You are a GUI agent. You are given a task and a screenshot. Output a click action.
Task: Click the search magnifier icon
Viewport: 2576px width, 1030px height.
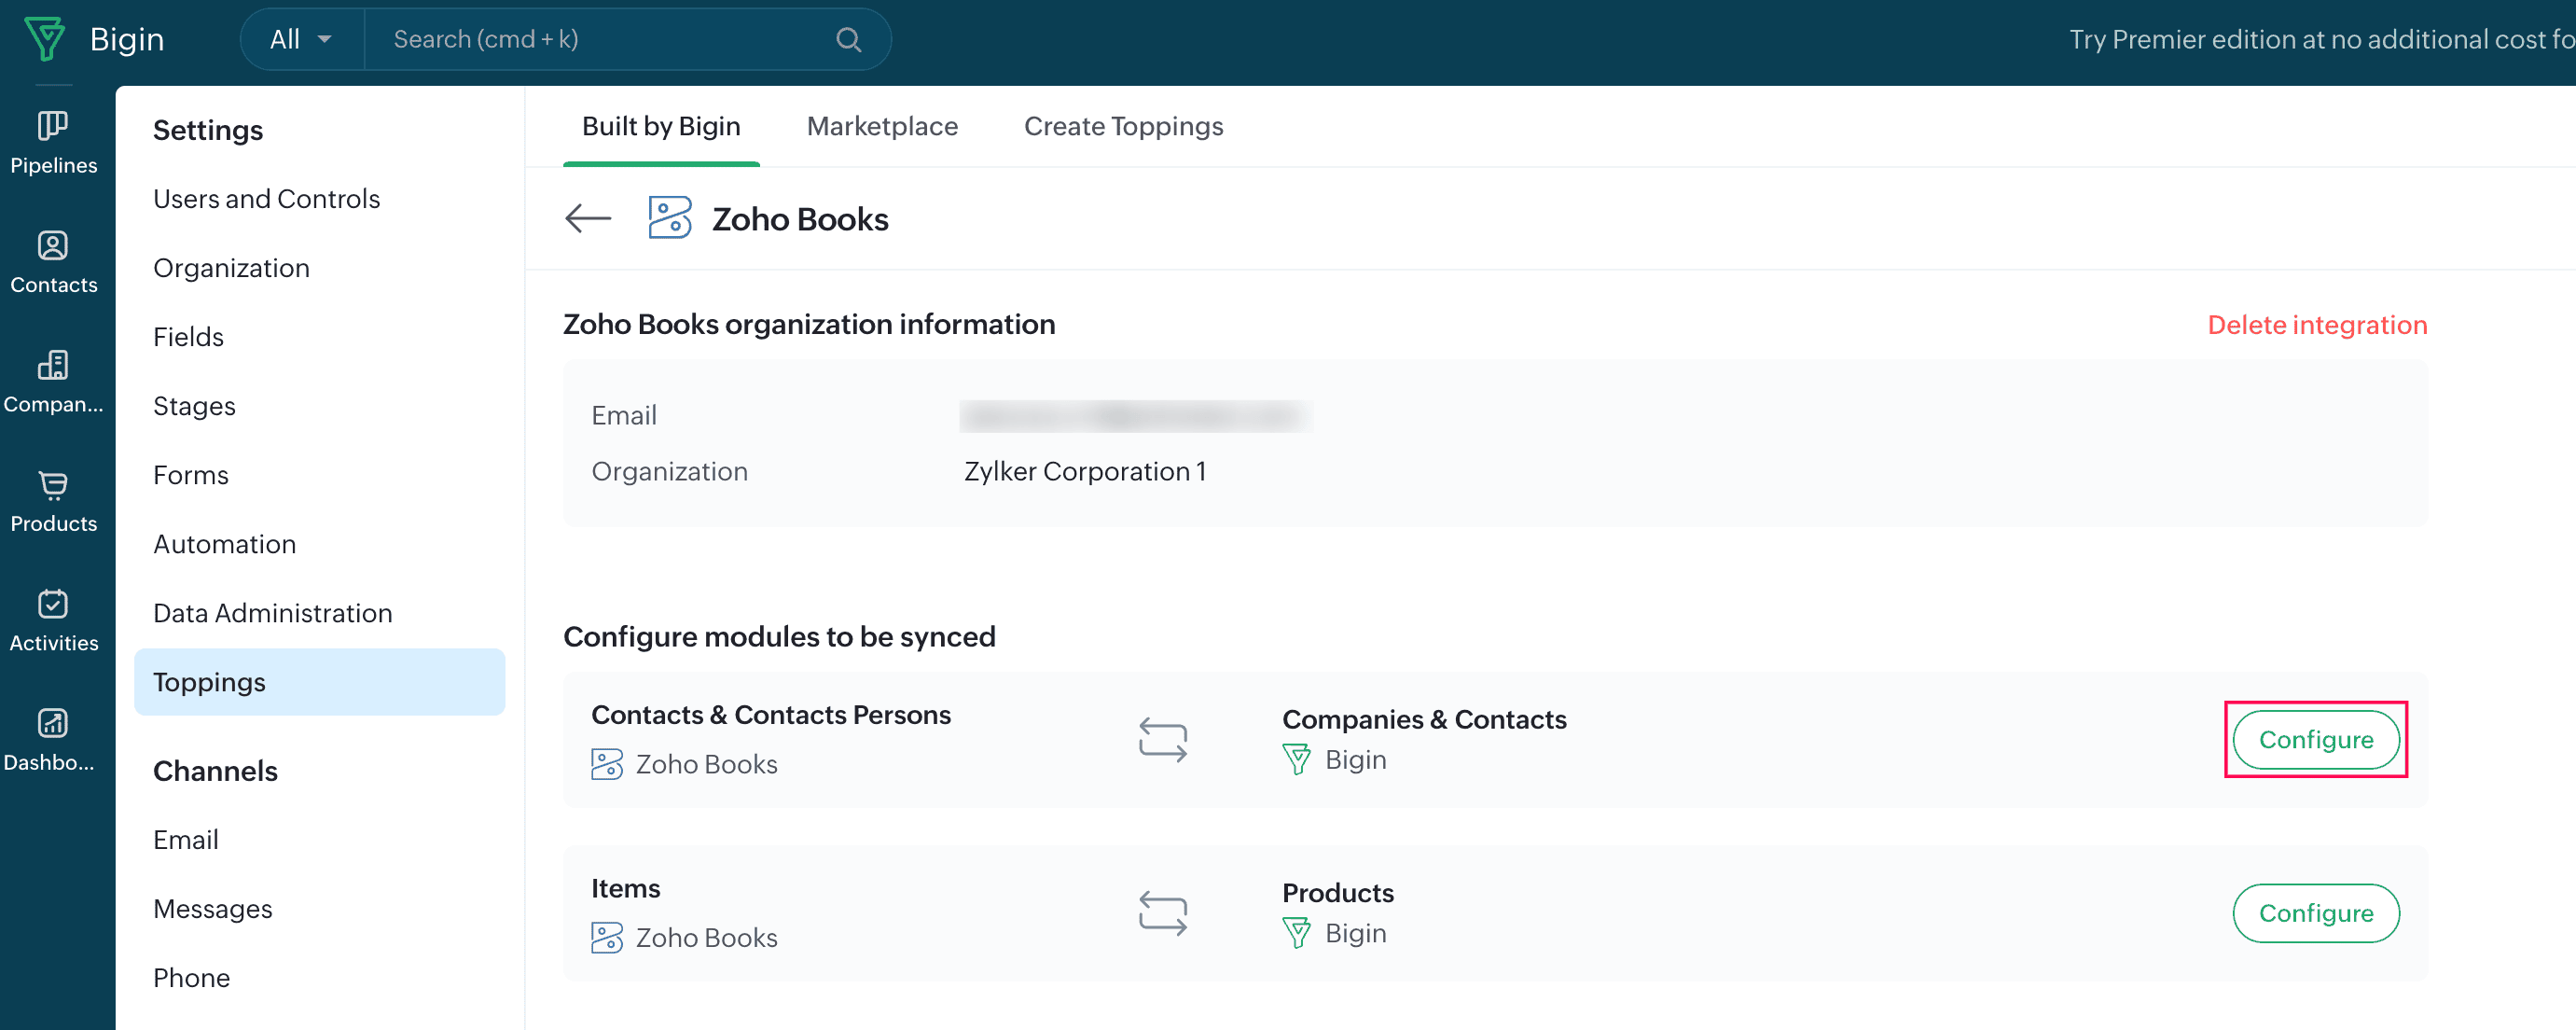[x=848, y=39]
